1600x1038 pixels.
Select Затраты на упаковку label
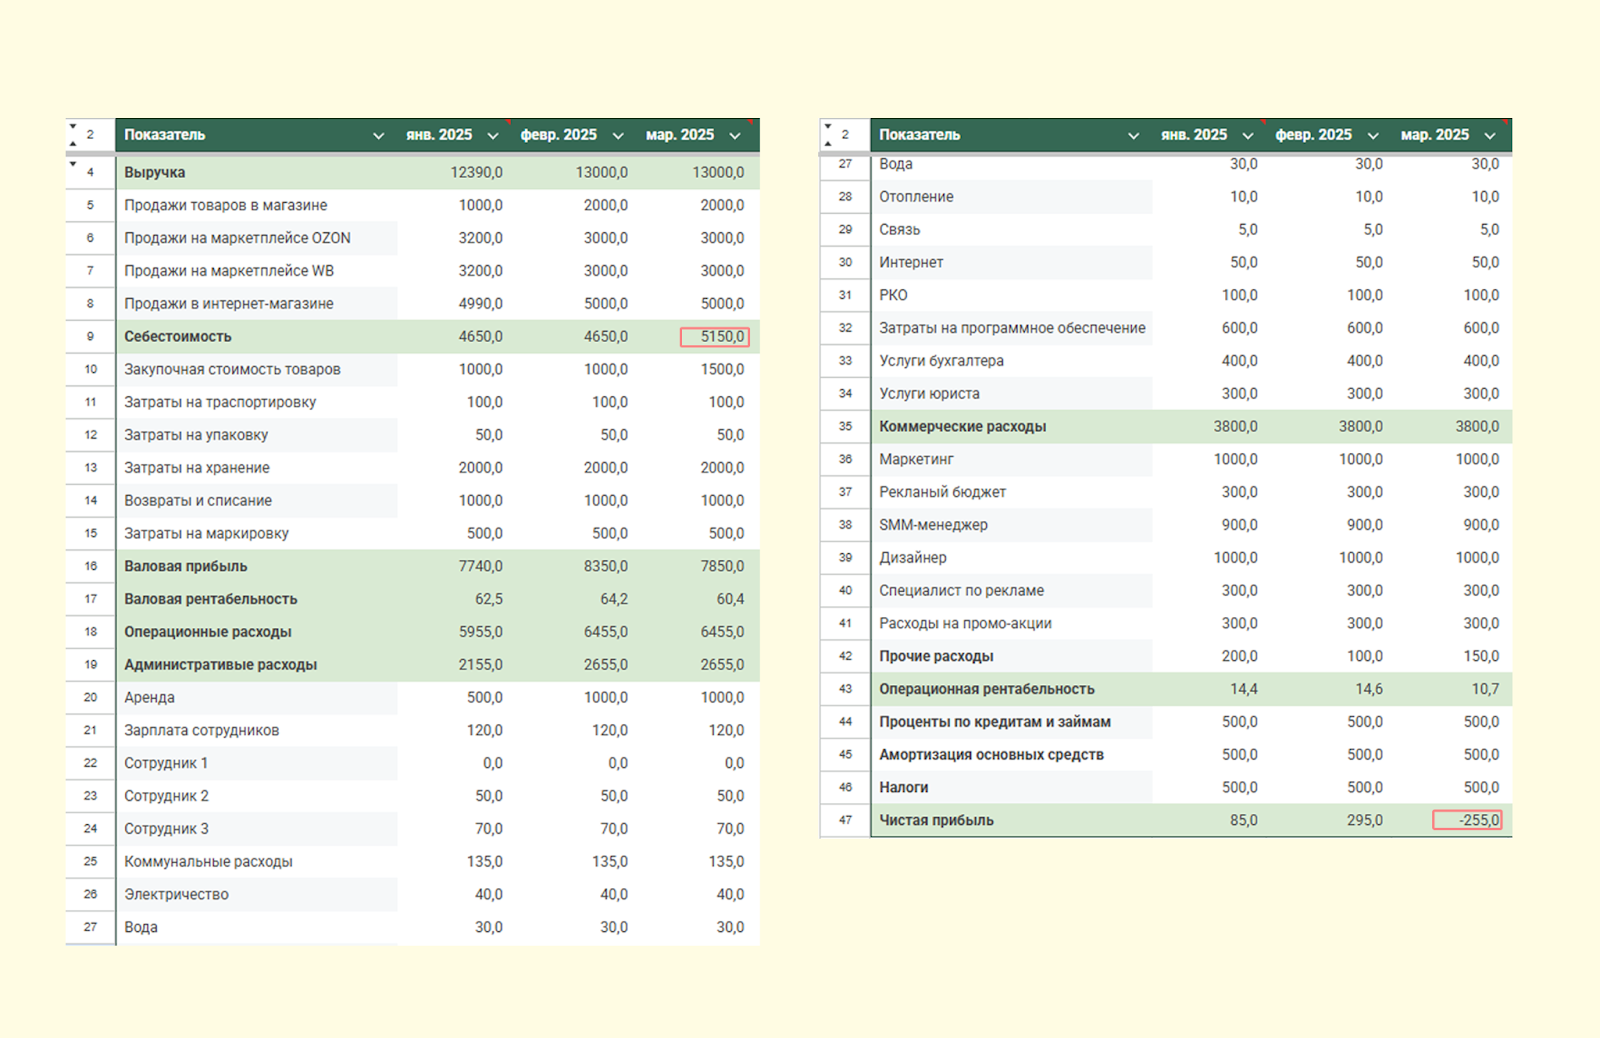(x=196, y=435)
